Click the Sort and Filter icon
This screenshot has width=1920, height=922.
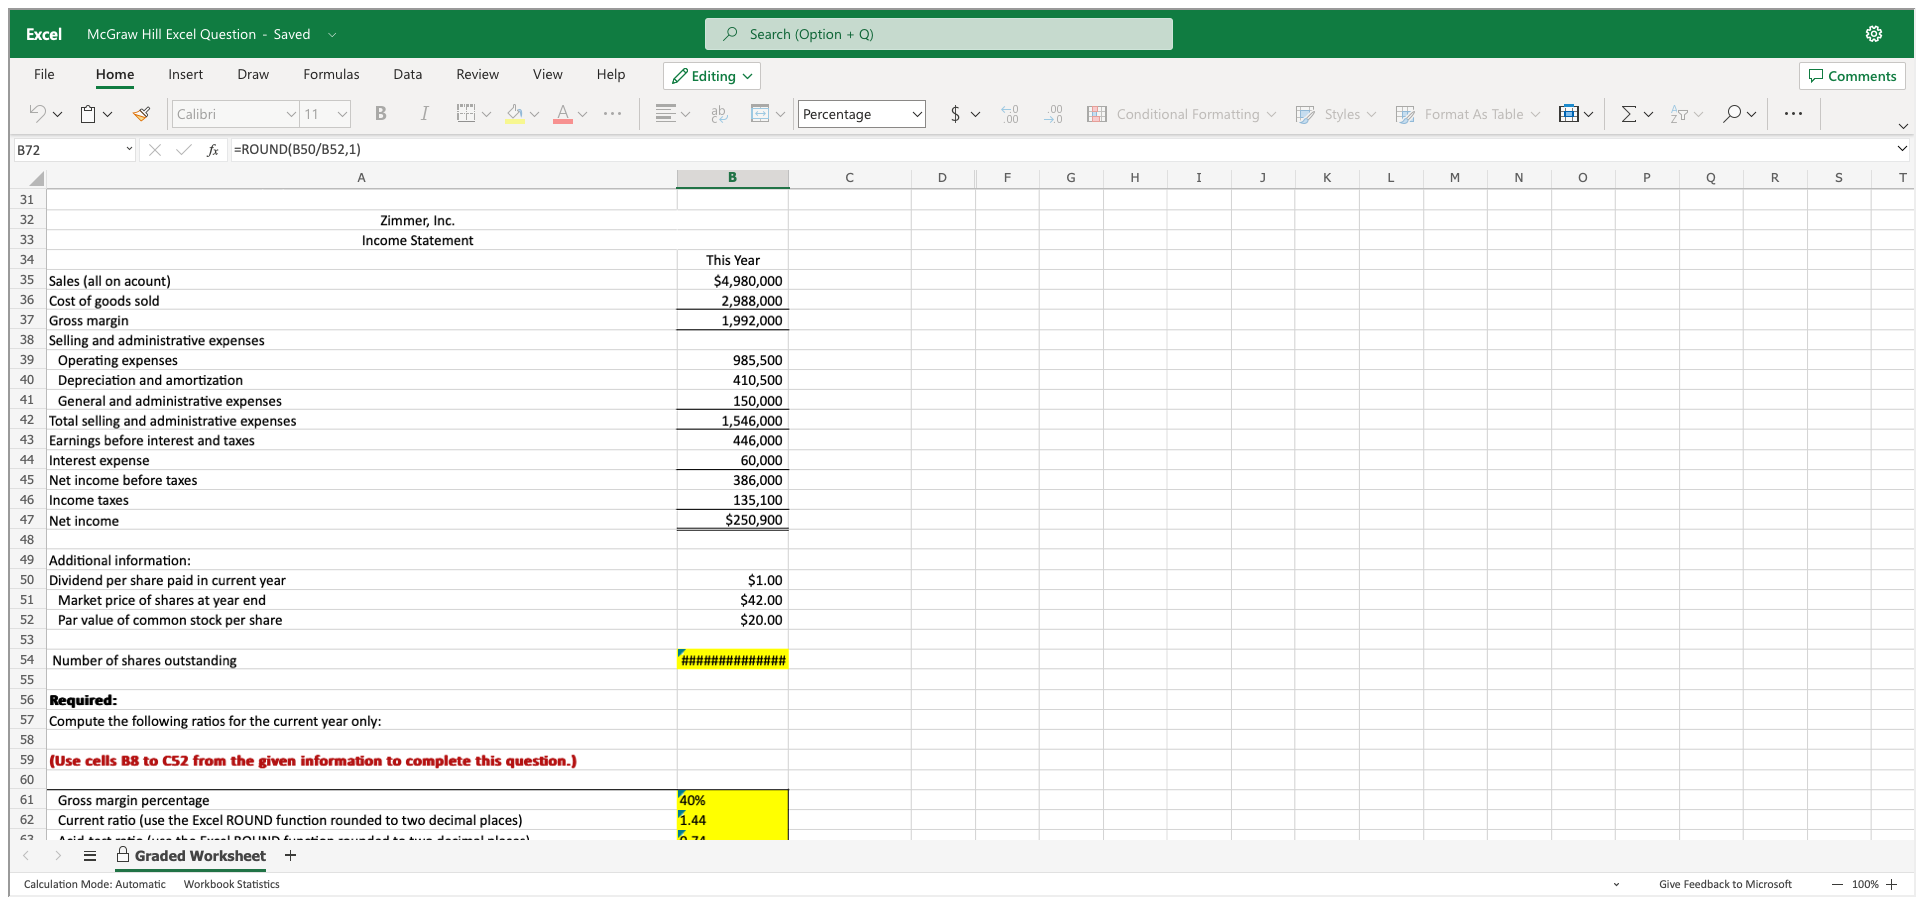tap(1679, 114)
